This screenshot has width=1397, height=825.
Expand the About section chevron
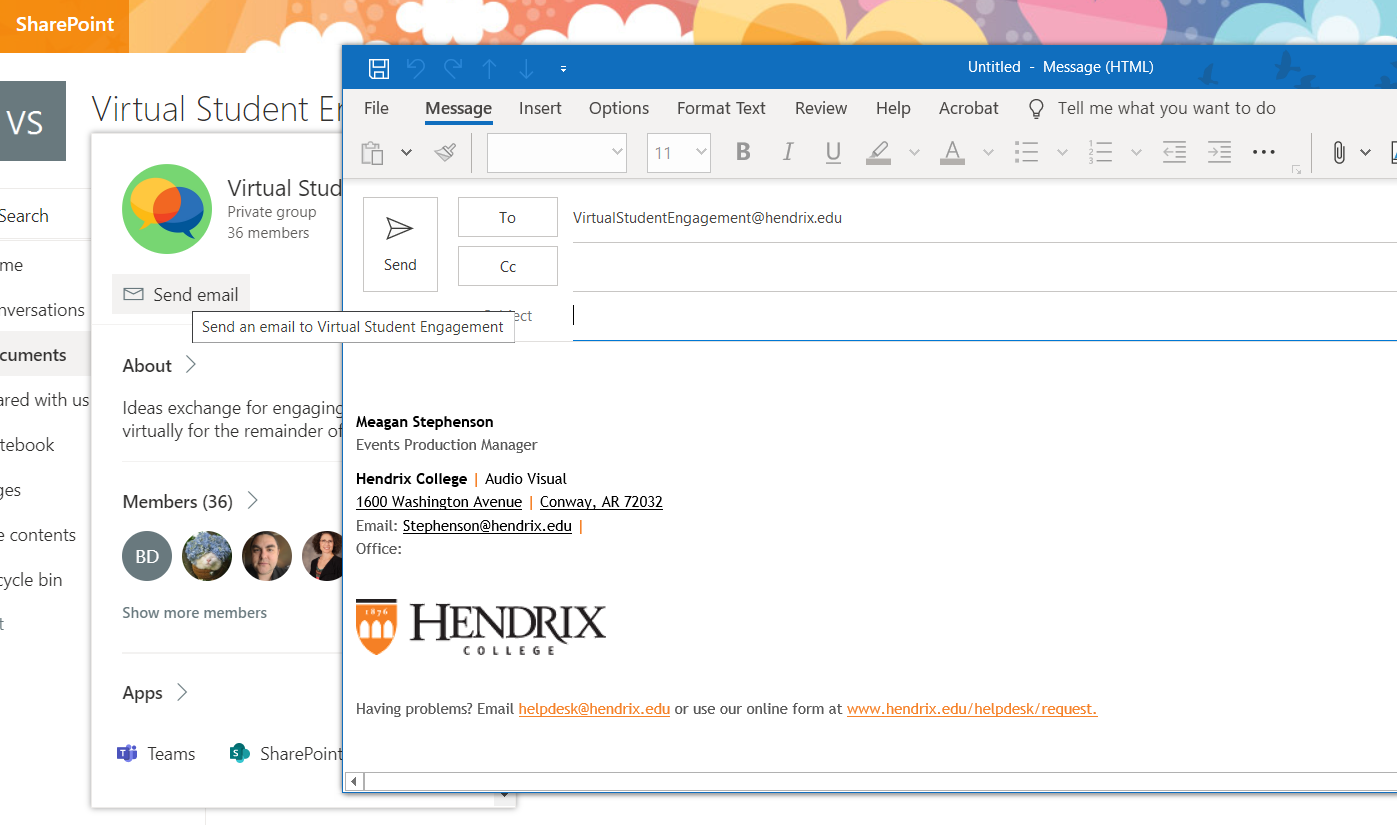coord(191,365)
